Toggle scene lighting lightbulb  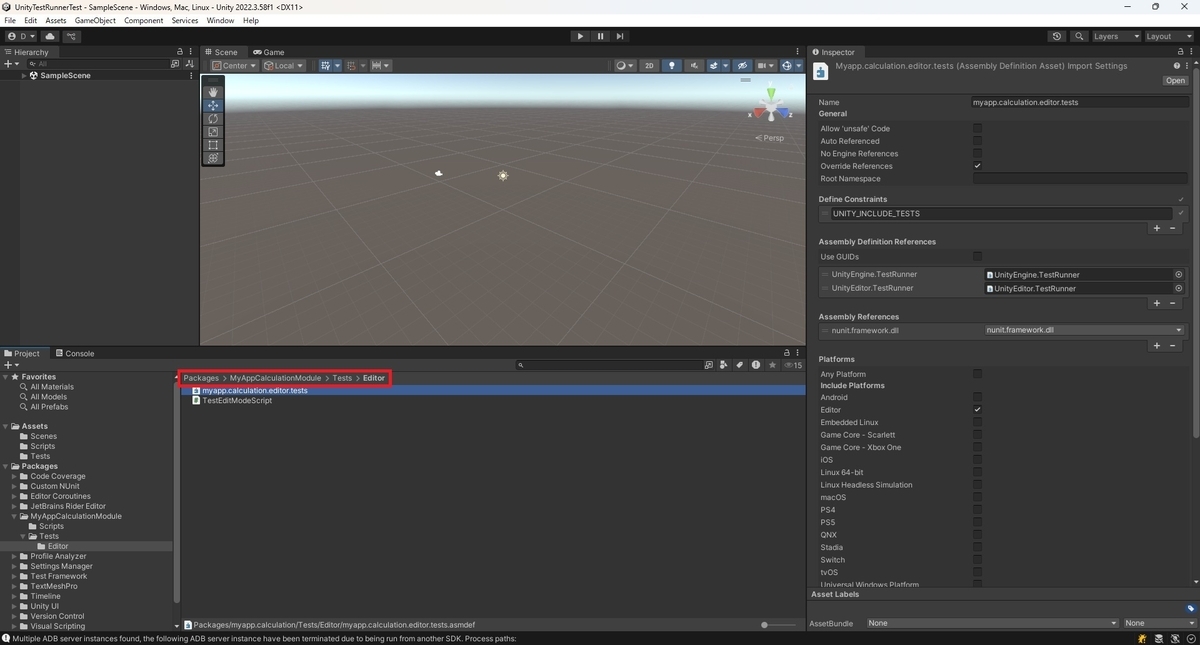[672, 66]
